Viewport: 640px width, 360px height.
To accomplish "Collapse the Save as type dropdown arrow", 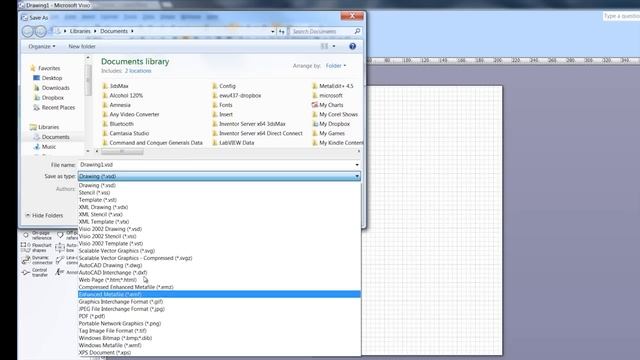I will click(357, 176).
